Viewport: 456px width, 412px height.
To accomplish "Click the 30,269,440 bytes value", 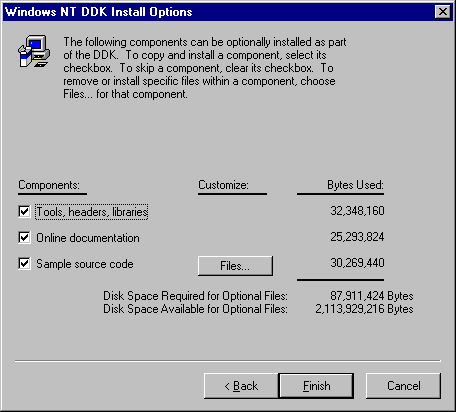I will pos(357,263).
